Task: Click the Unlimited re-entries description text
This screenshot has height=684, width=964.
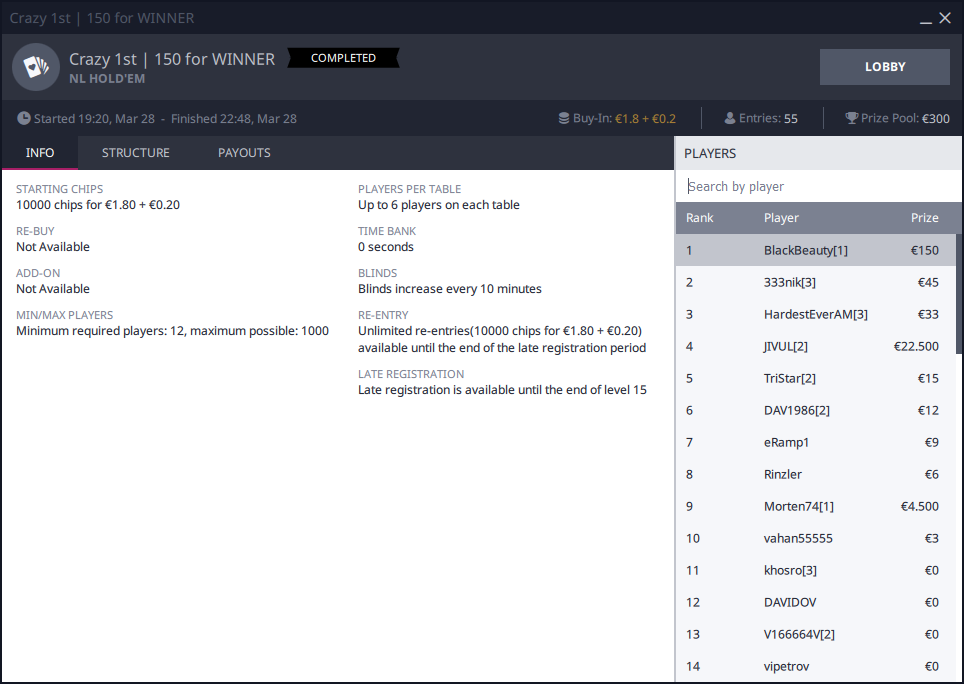Action: click(502, 339)
